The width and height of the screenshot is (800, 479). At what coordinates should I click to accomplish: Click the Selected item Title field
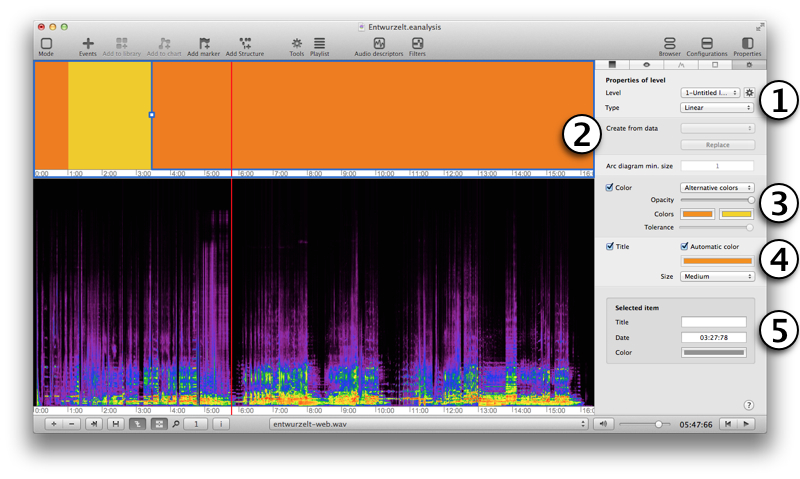[714, 322]
